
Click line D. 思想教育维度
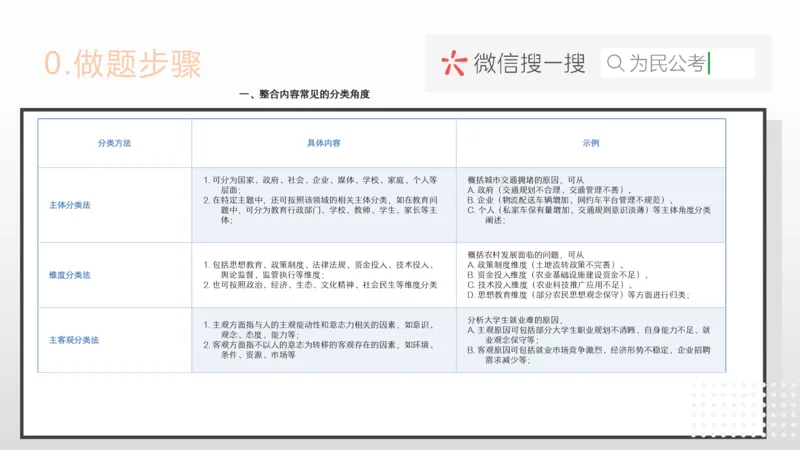pos(579,294)
